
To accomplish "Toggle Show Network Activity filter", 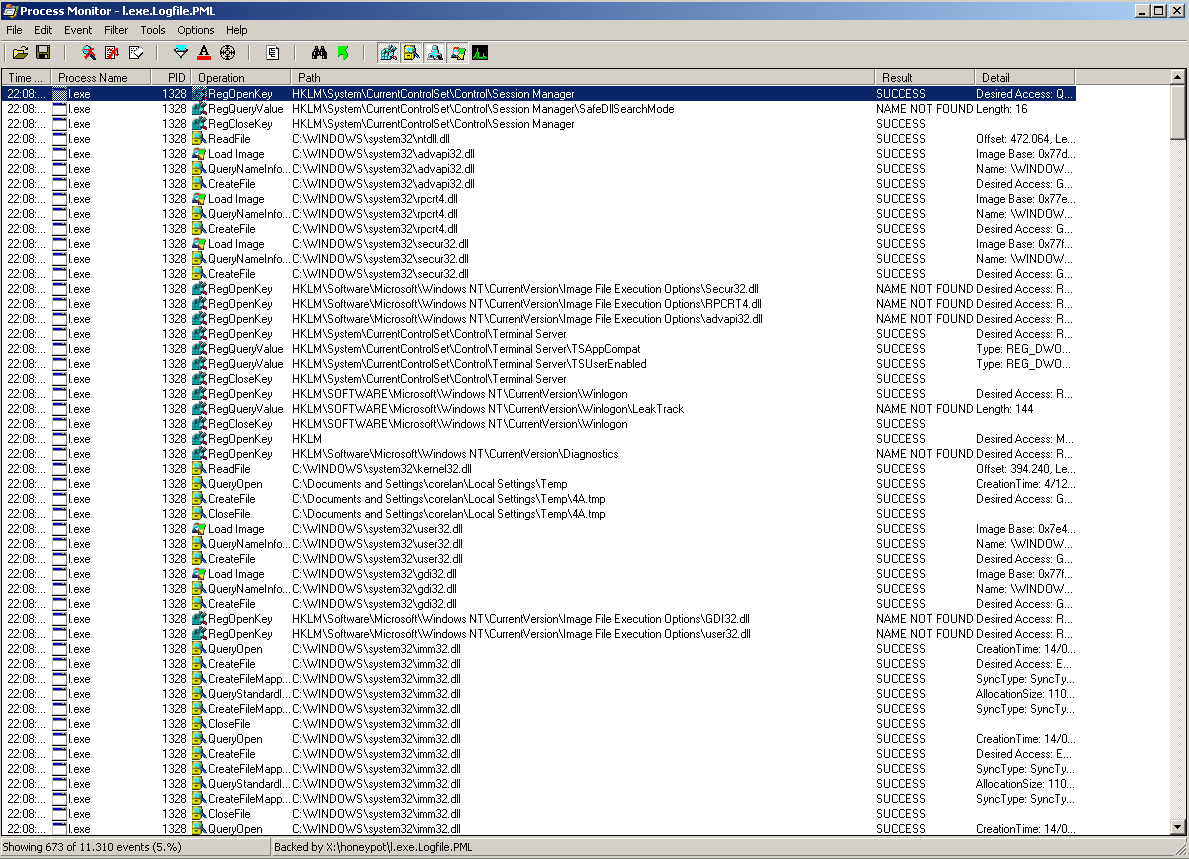I will (435, 52).
